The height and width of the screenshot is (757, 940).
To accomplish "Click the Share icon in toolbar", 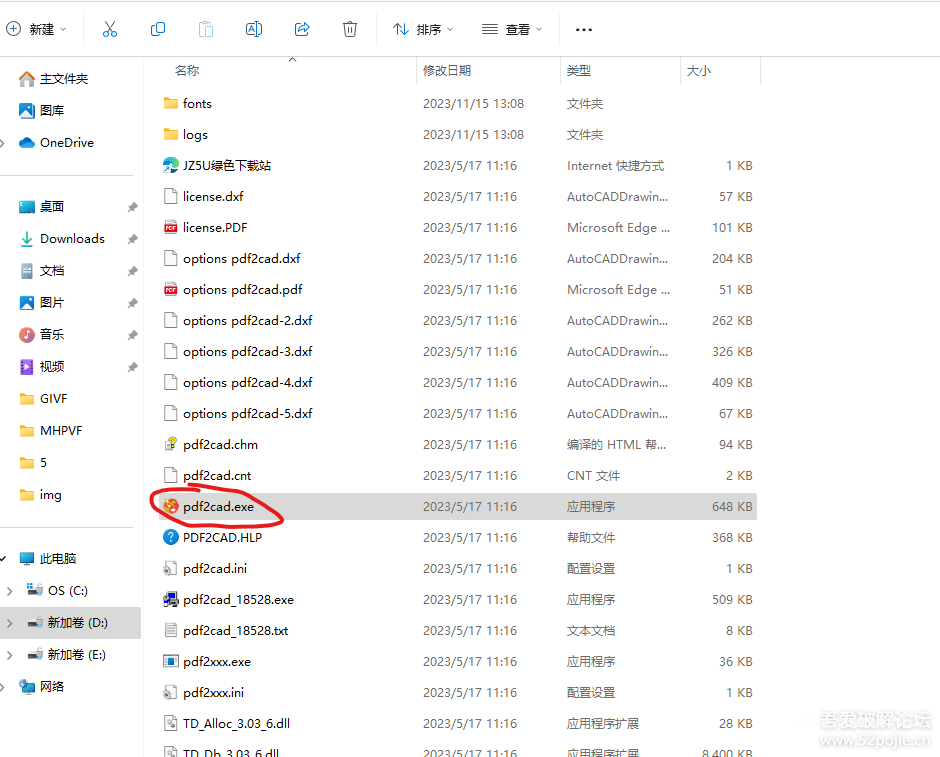I will click(x=302, y=29).
